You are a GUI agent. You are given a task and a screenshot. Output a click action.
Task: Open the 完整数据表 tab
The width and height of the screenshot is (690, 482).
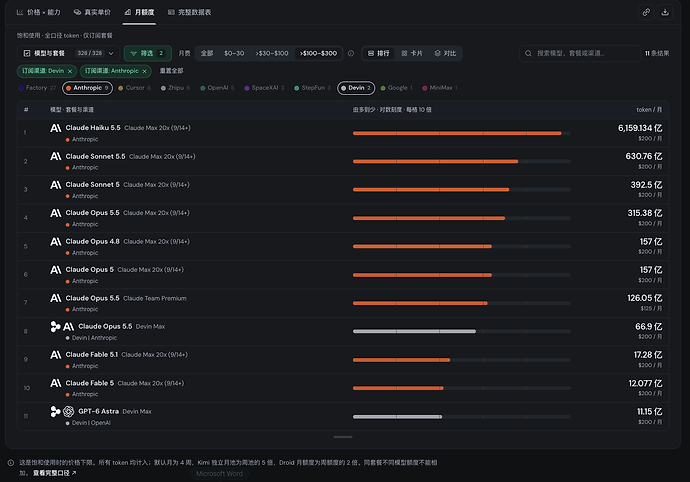pos(190,12)
